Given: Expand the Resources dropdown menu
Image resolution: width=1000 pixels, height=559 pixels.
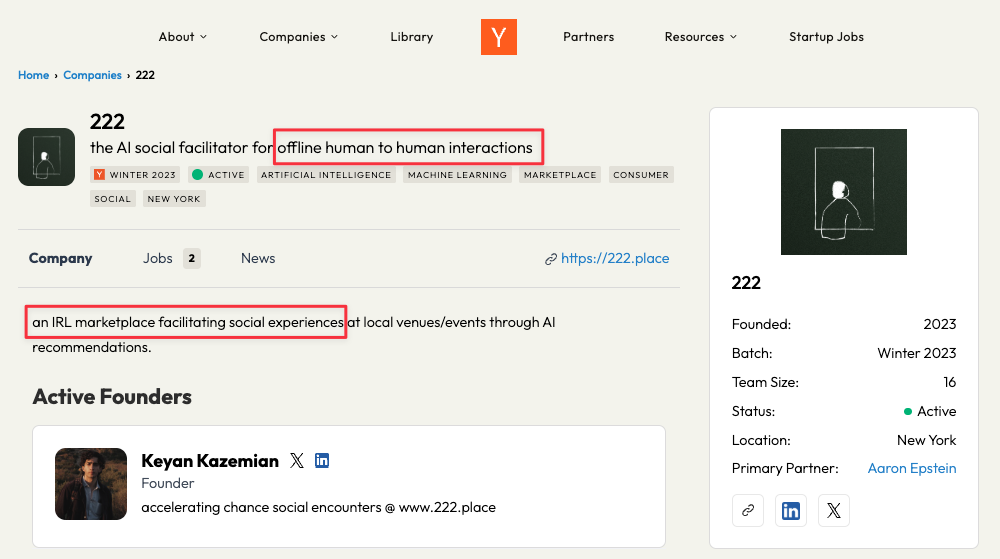Looking at the screenshot, I should tap(701, 37).
